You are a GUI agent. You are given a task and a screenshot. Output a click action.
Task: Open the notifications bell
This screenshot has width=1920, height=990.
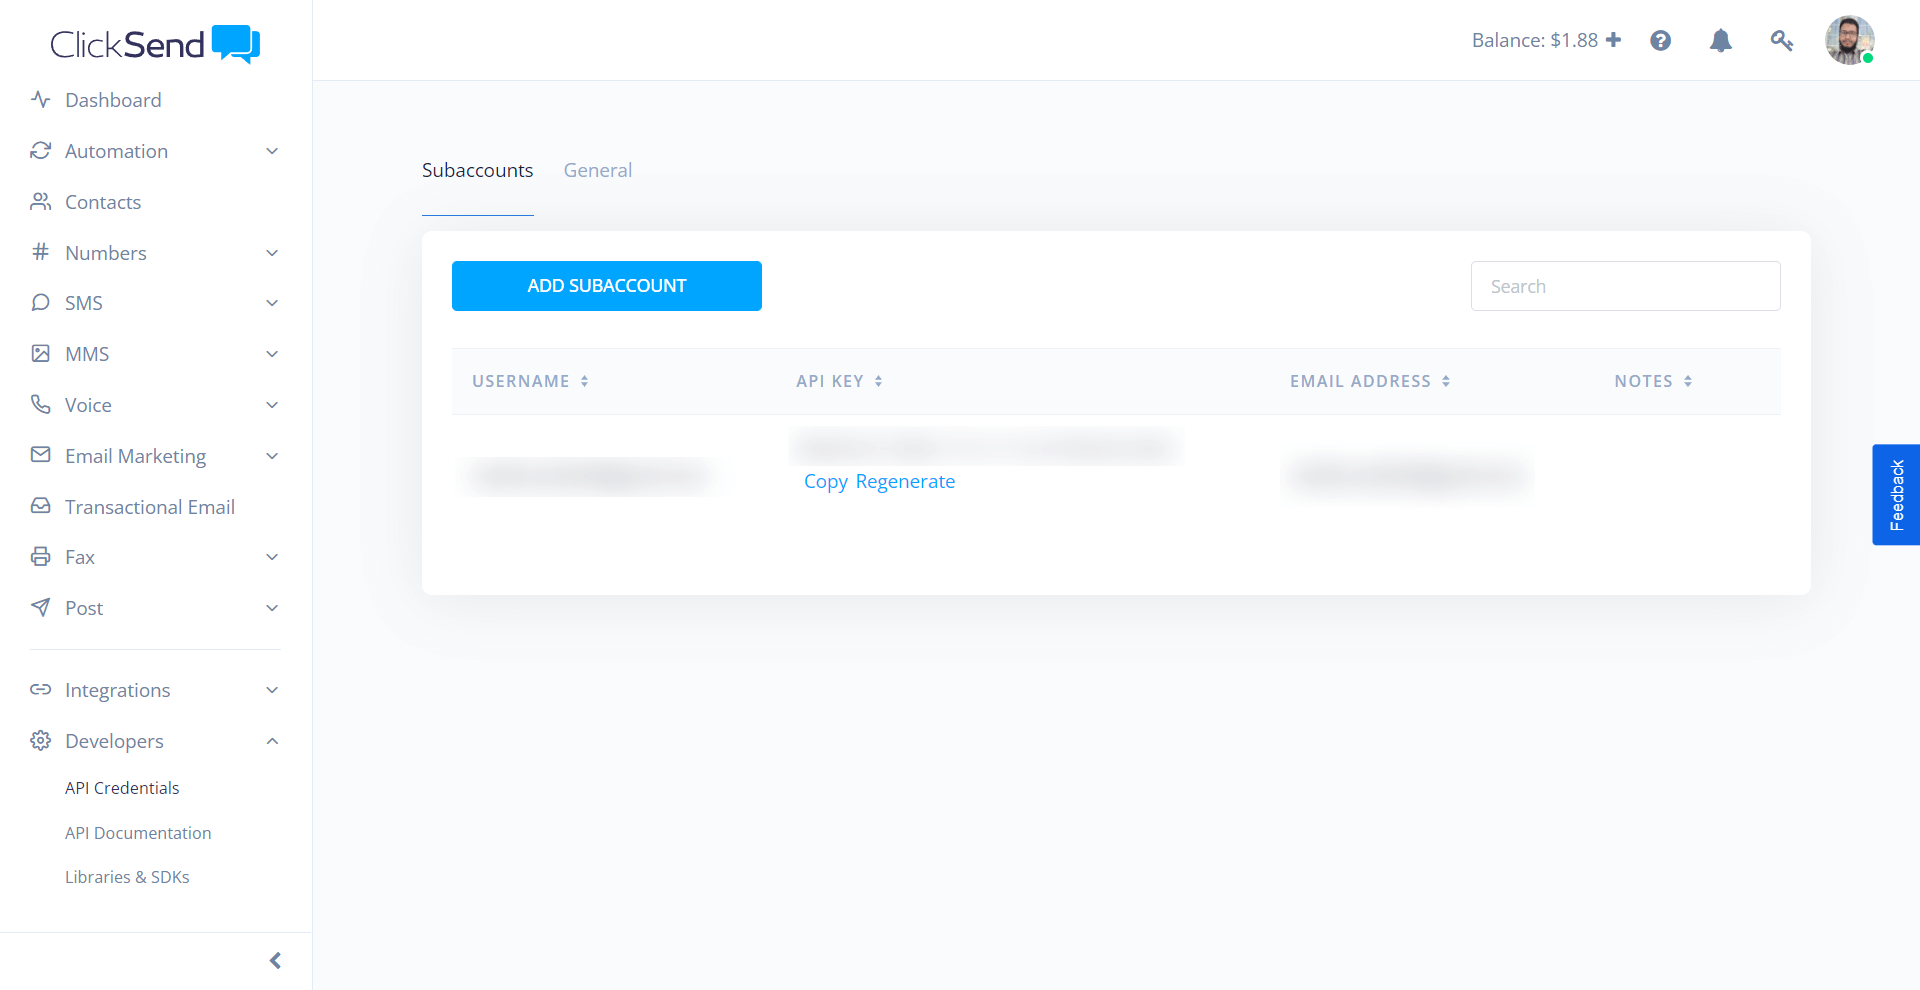click(1720, 41)
